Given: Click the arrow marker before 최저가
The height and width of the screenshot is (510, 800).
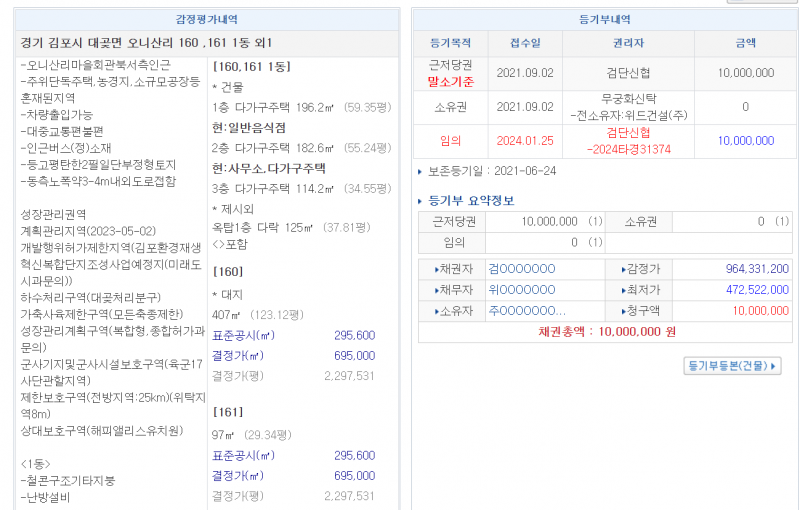Looking at the screenshot, I should (x=624, y=290).
